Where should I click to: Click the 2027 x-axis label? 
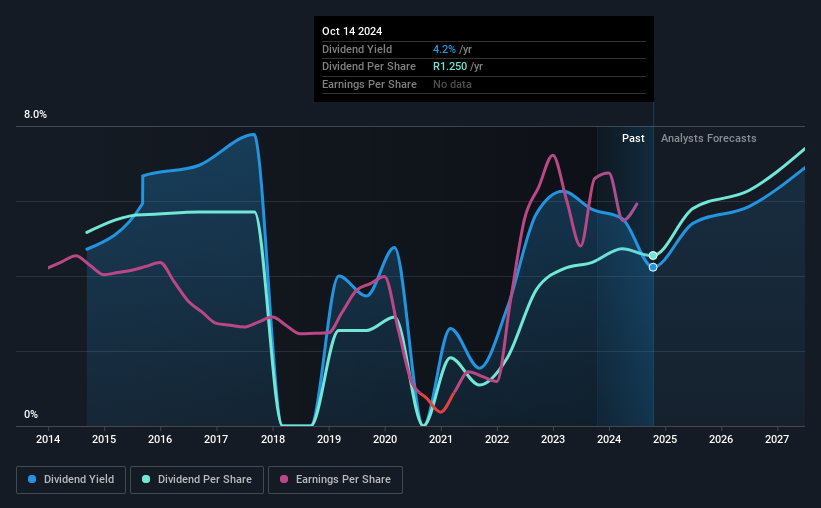(777, 439)
